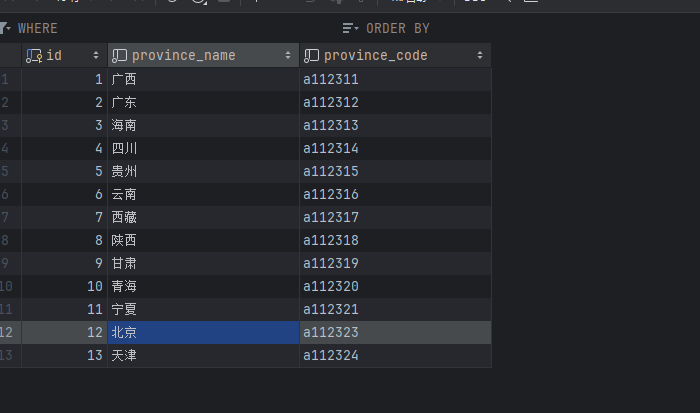
Task: Toggle sort arrows on province_name column
Action: coord(289,56)
